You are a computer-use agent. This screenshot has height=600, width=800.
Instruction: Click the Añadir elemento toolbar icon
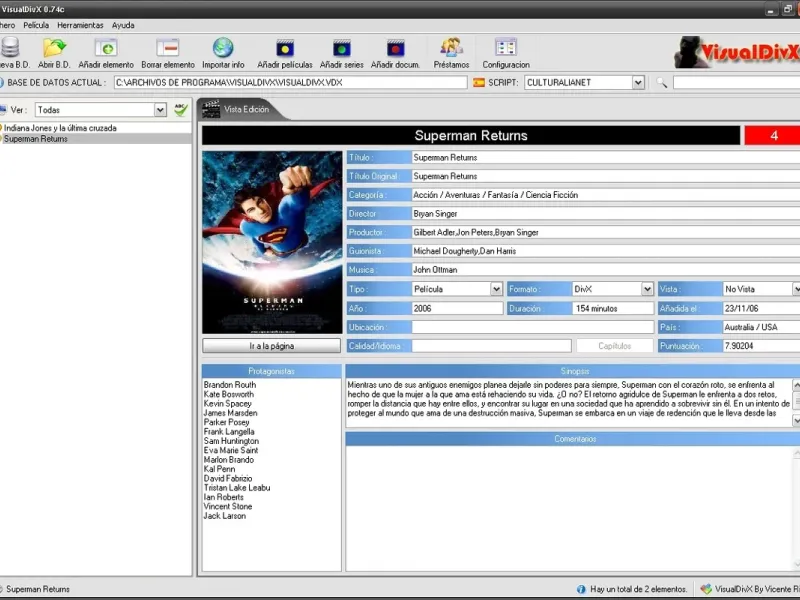tap(106, 48)
